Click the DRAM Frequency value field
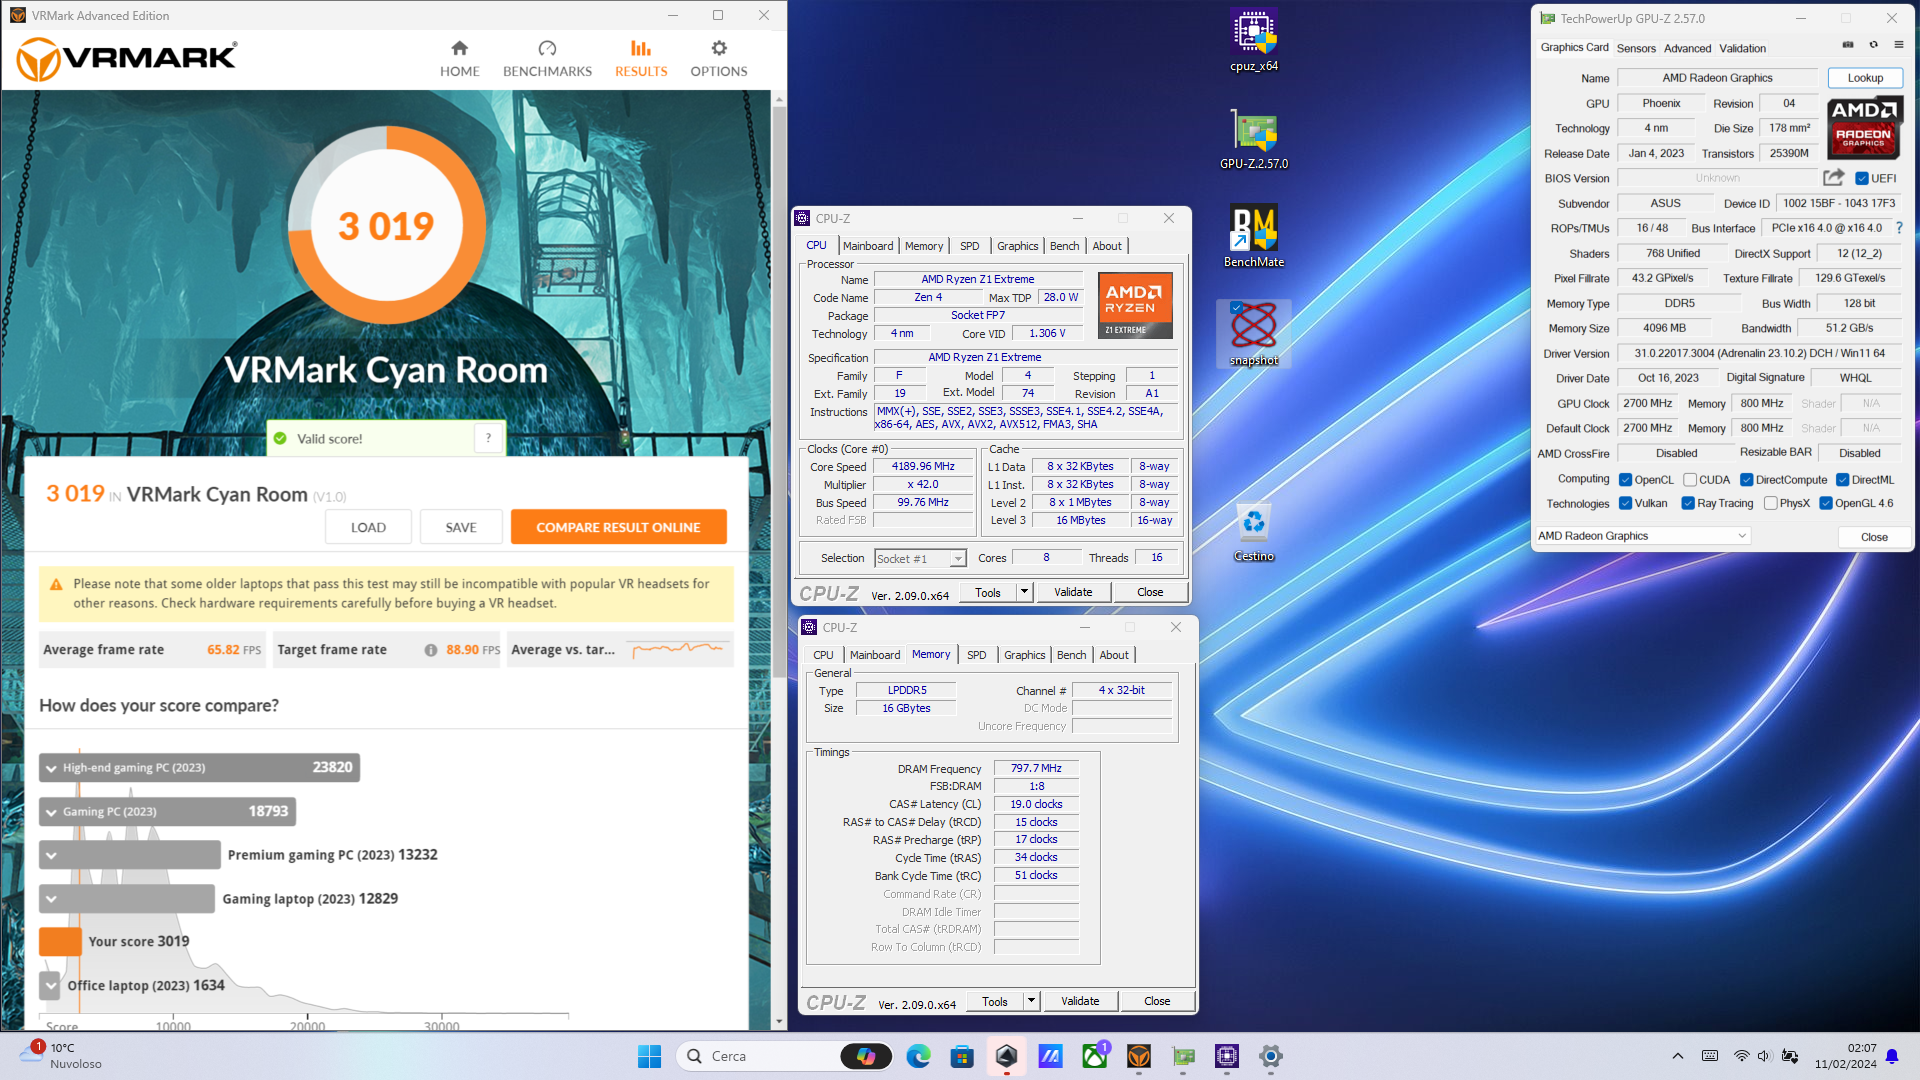Screen dimensions: 1920x1080 (x=1036, y=768)
